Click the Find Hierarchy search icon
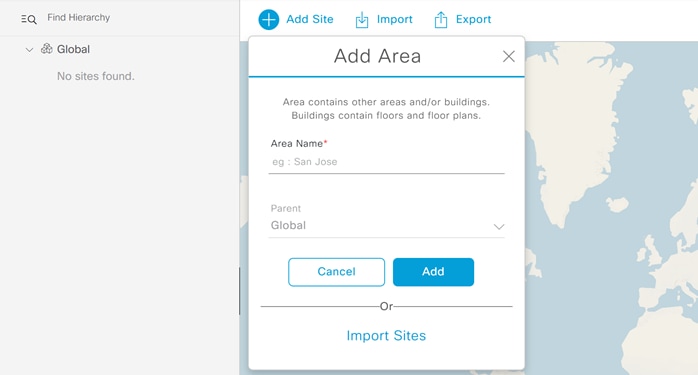698x375 pixels. coord(29,19)
